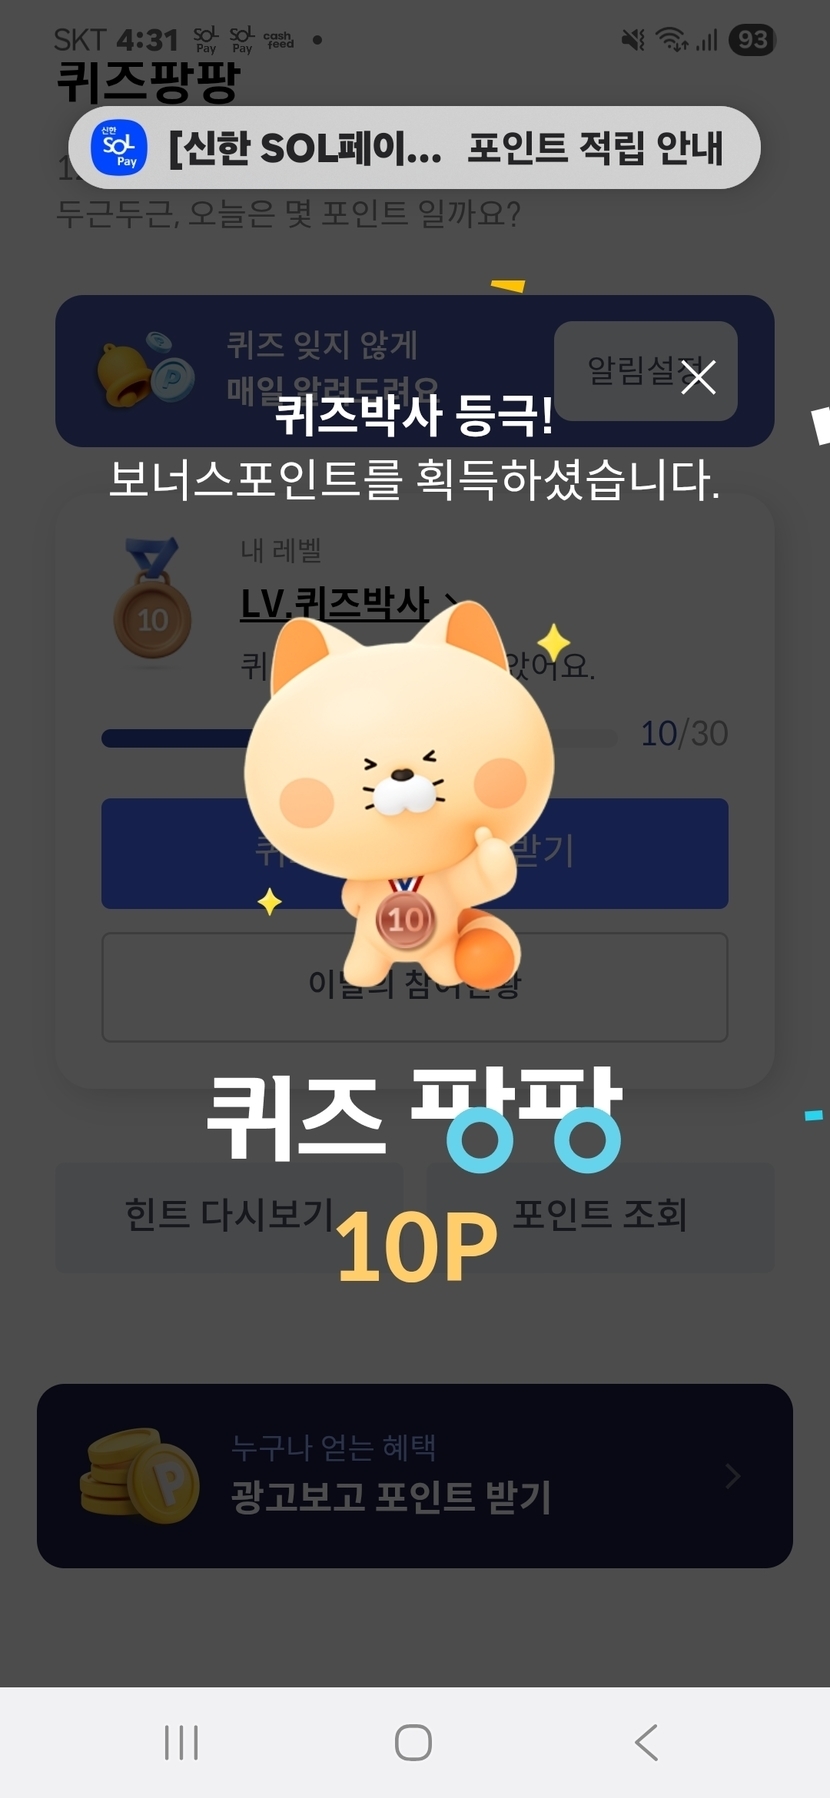Tap the SOL Pay notification app icon
The width and height of the screenshot is (830, 1798).
pyautogui.click(x=119, y=148)
